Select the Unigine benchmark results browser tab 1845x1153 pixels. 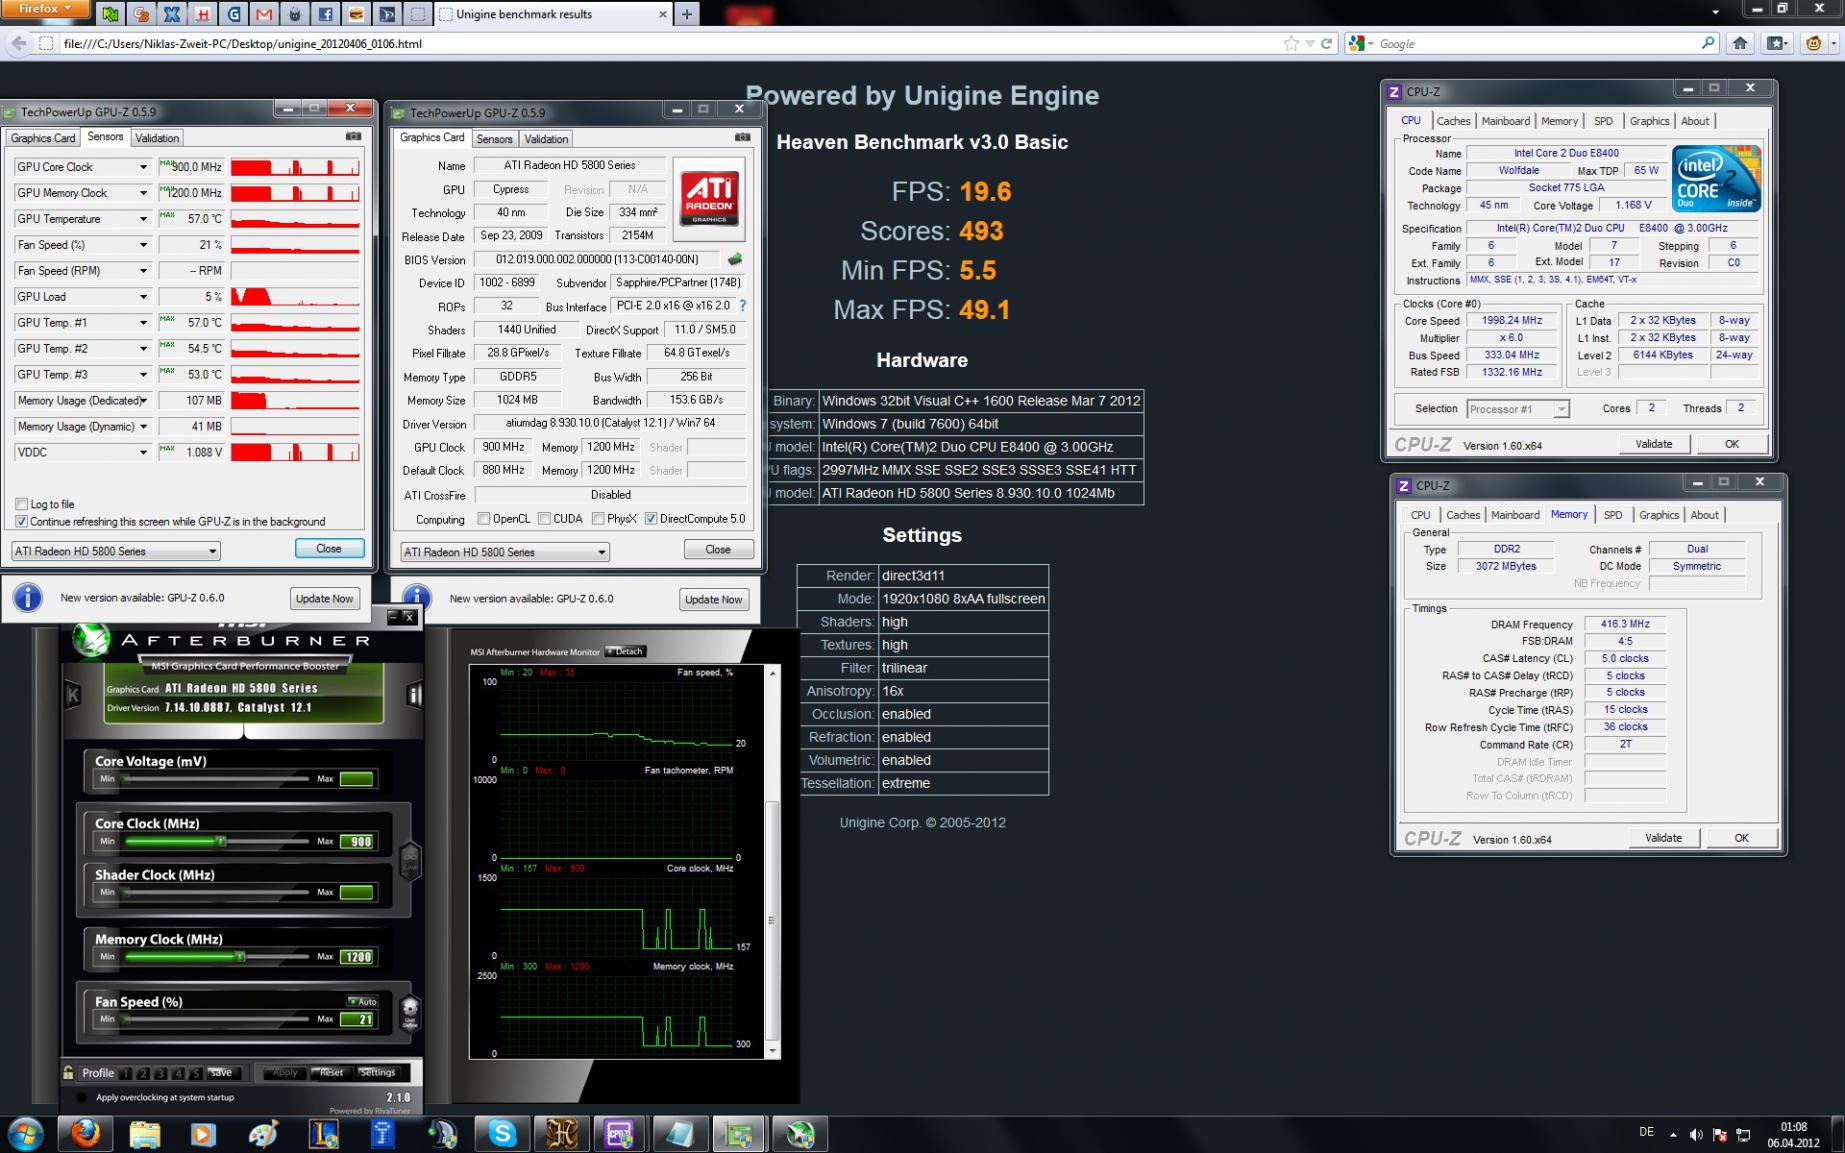coord(553,14)
